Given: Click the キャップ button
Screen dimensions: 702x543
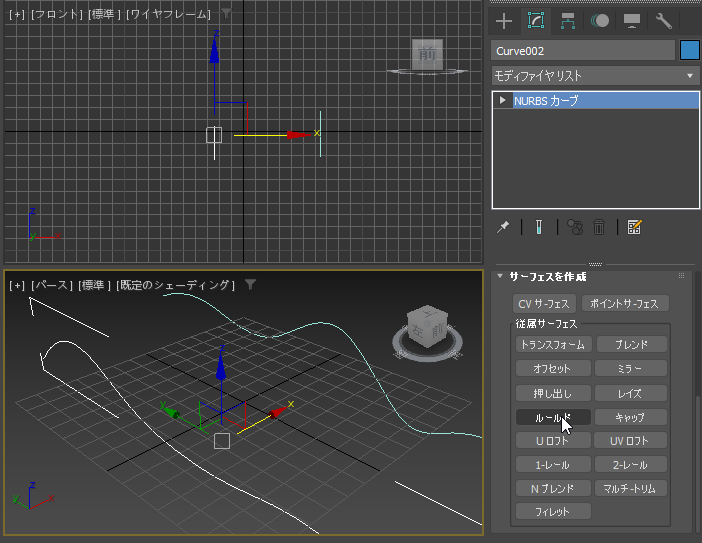Looking at the screenshot, I should click(x=631, y=417).
